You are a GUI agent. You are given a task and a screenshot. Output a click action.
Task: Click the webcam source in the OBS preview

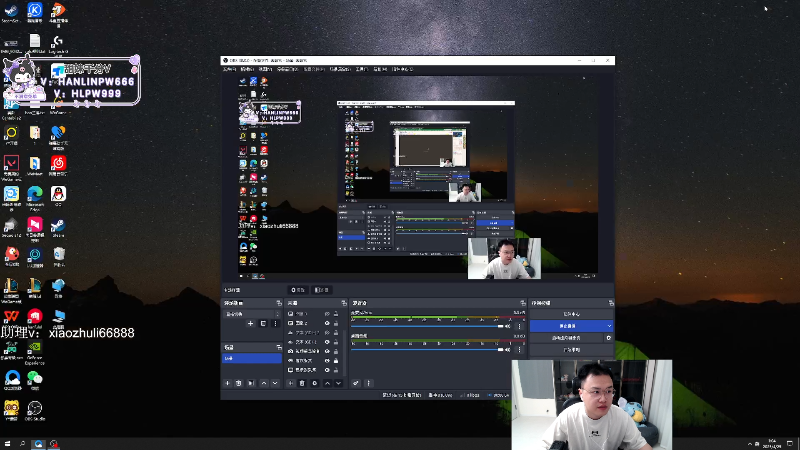pyautogui.click(x=504, y=258)
